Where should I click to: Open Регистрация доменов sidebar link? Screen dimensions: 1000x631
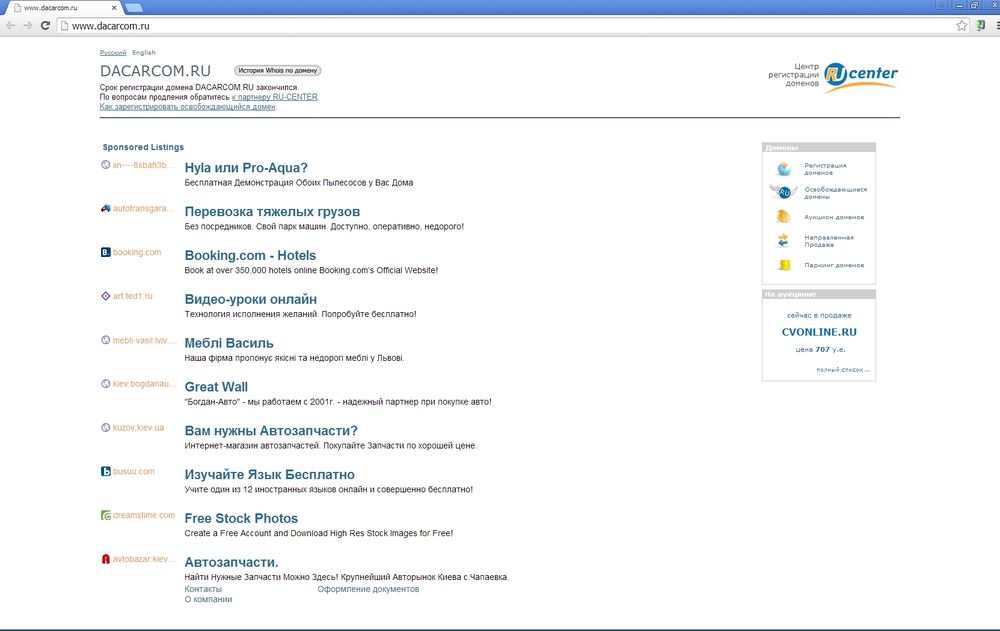click(x=825, y=168)
